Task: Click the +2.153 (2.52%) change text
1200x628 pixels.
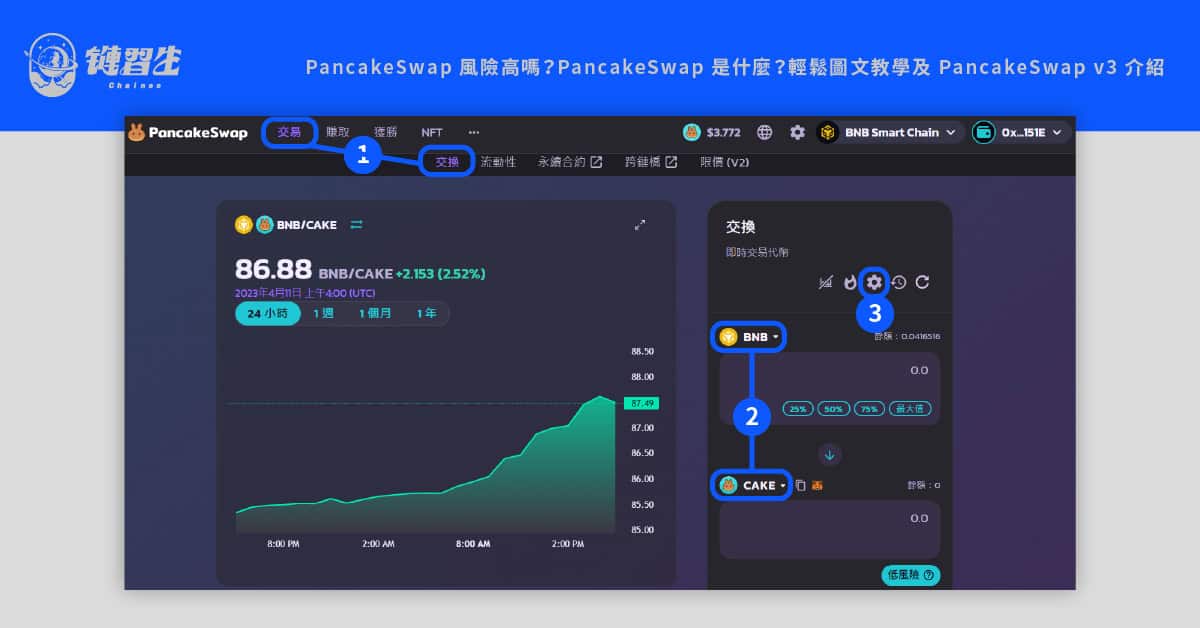Action: 441,273
